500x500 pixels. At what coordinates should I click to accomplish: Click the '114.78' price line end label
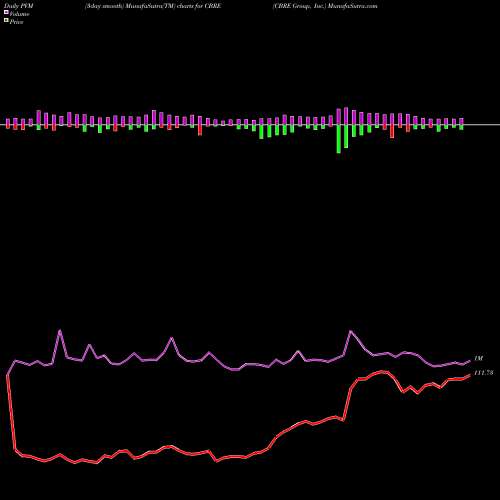(483, 373)
